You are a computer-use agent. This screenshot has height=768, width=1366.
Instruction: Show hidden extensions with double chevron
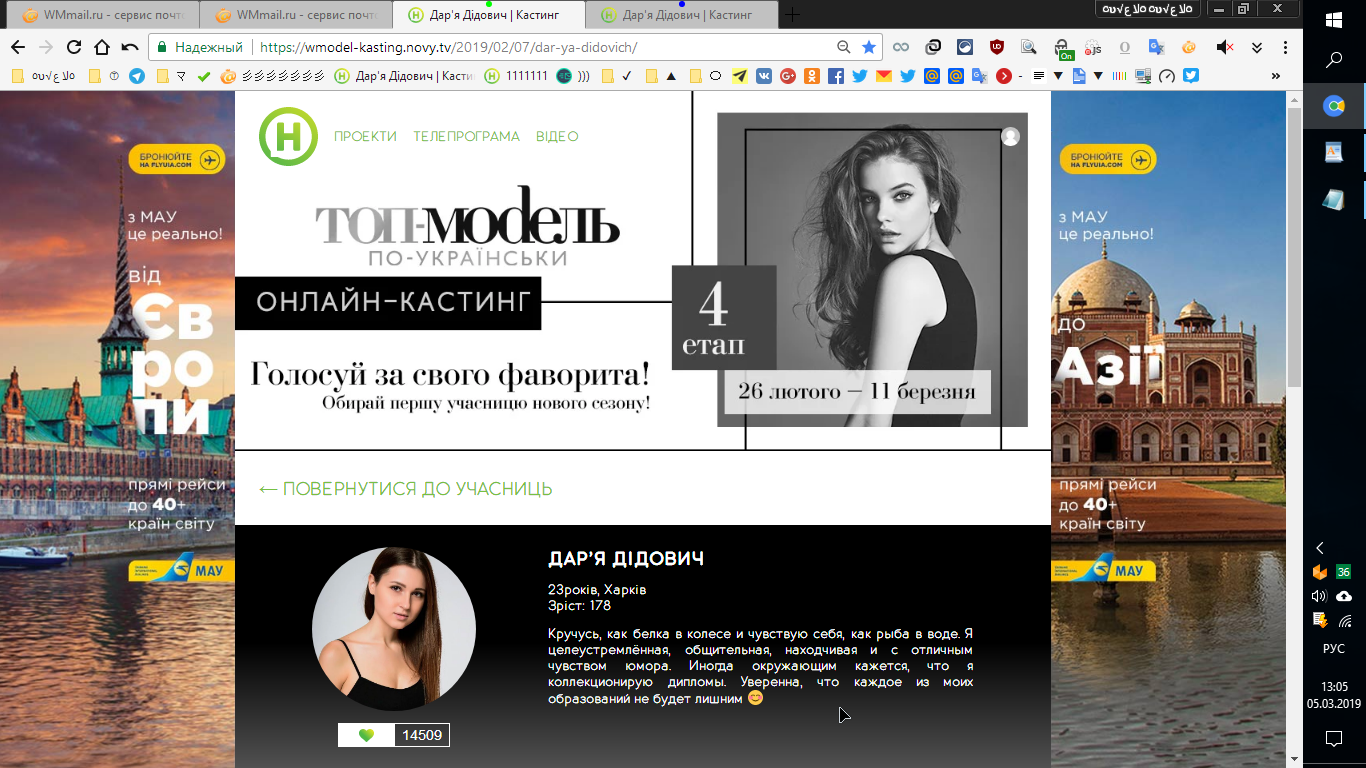1257,47
